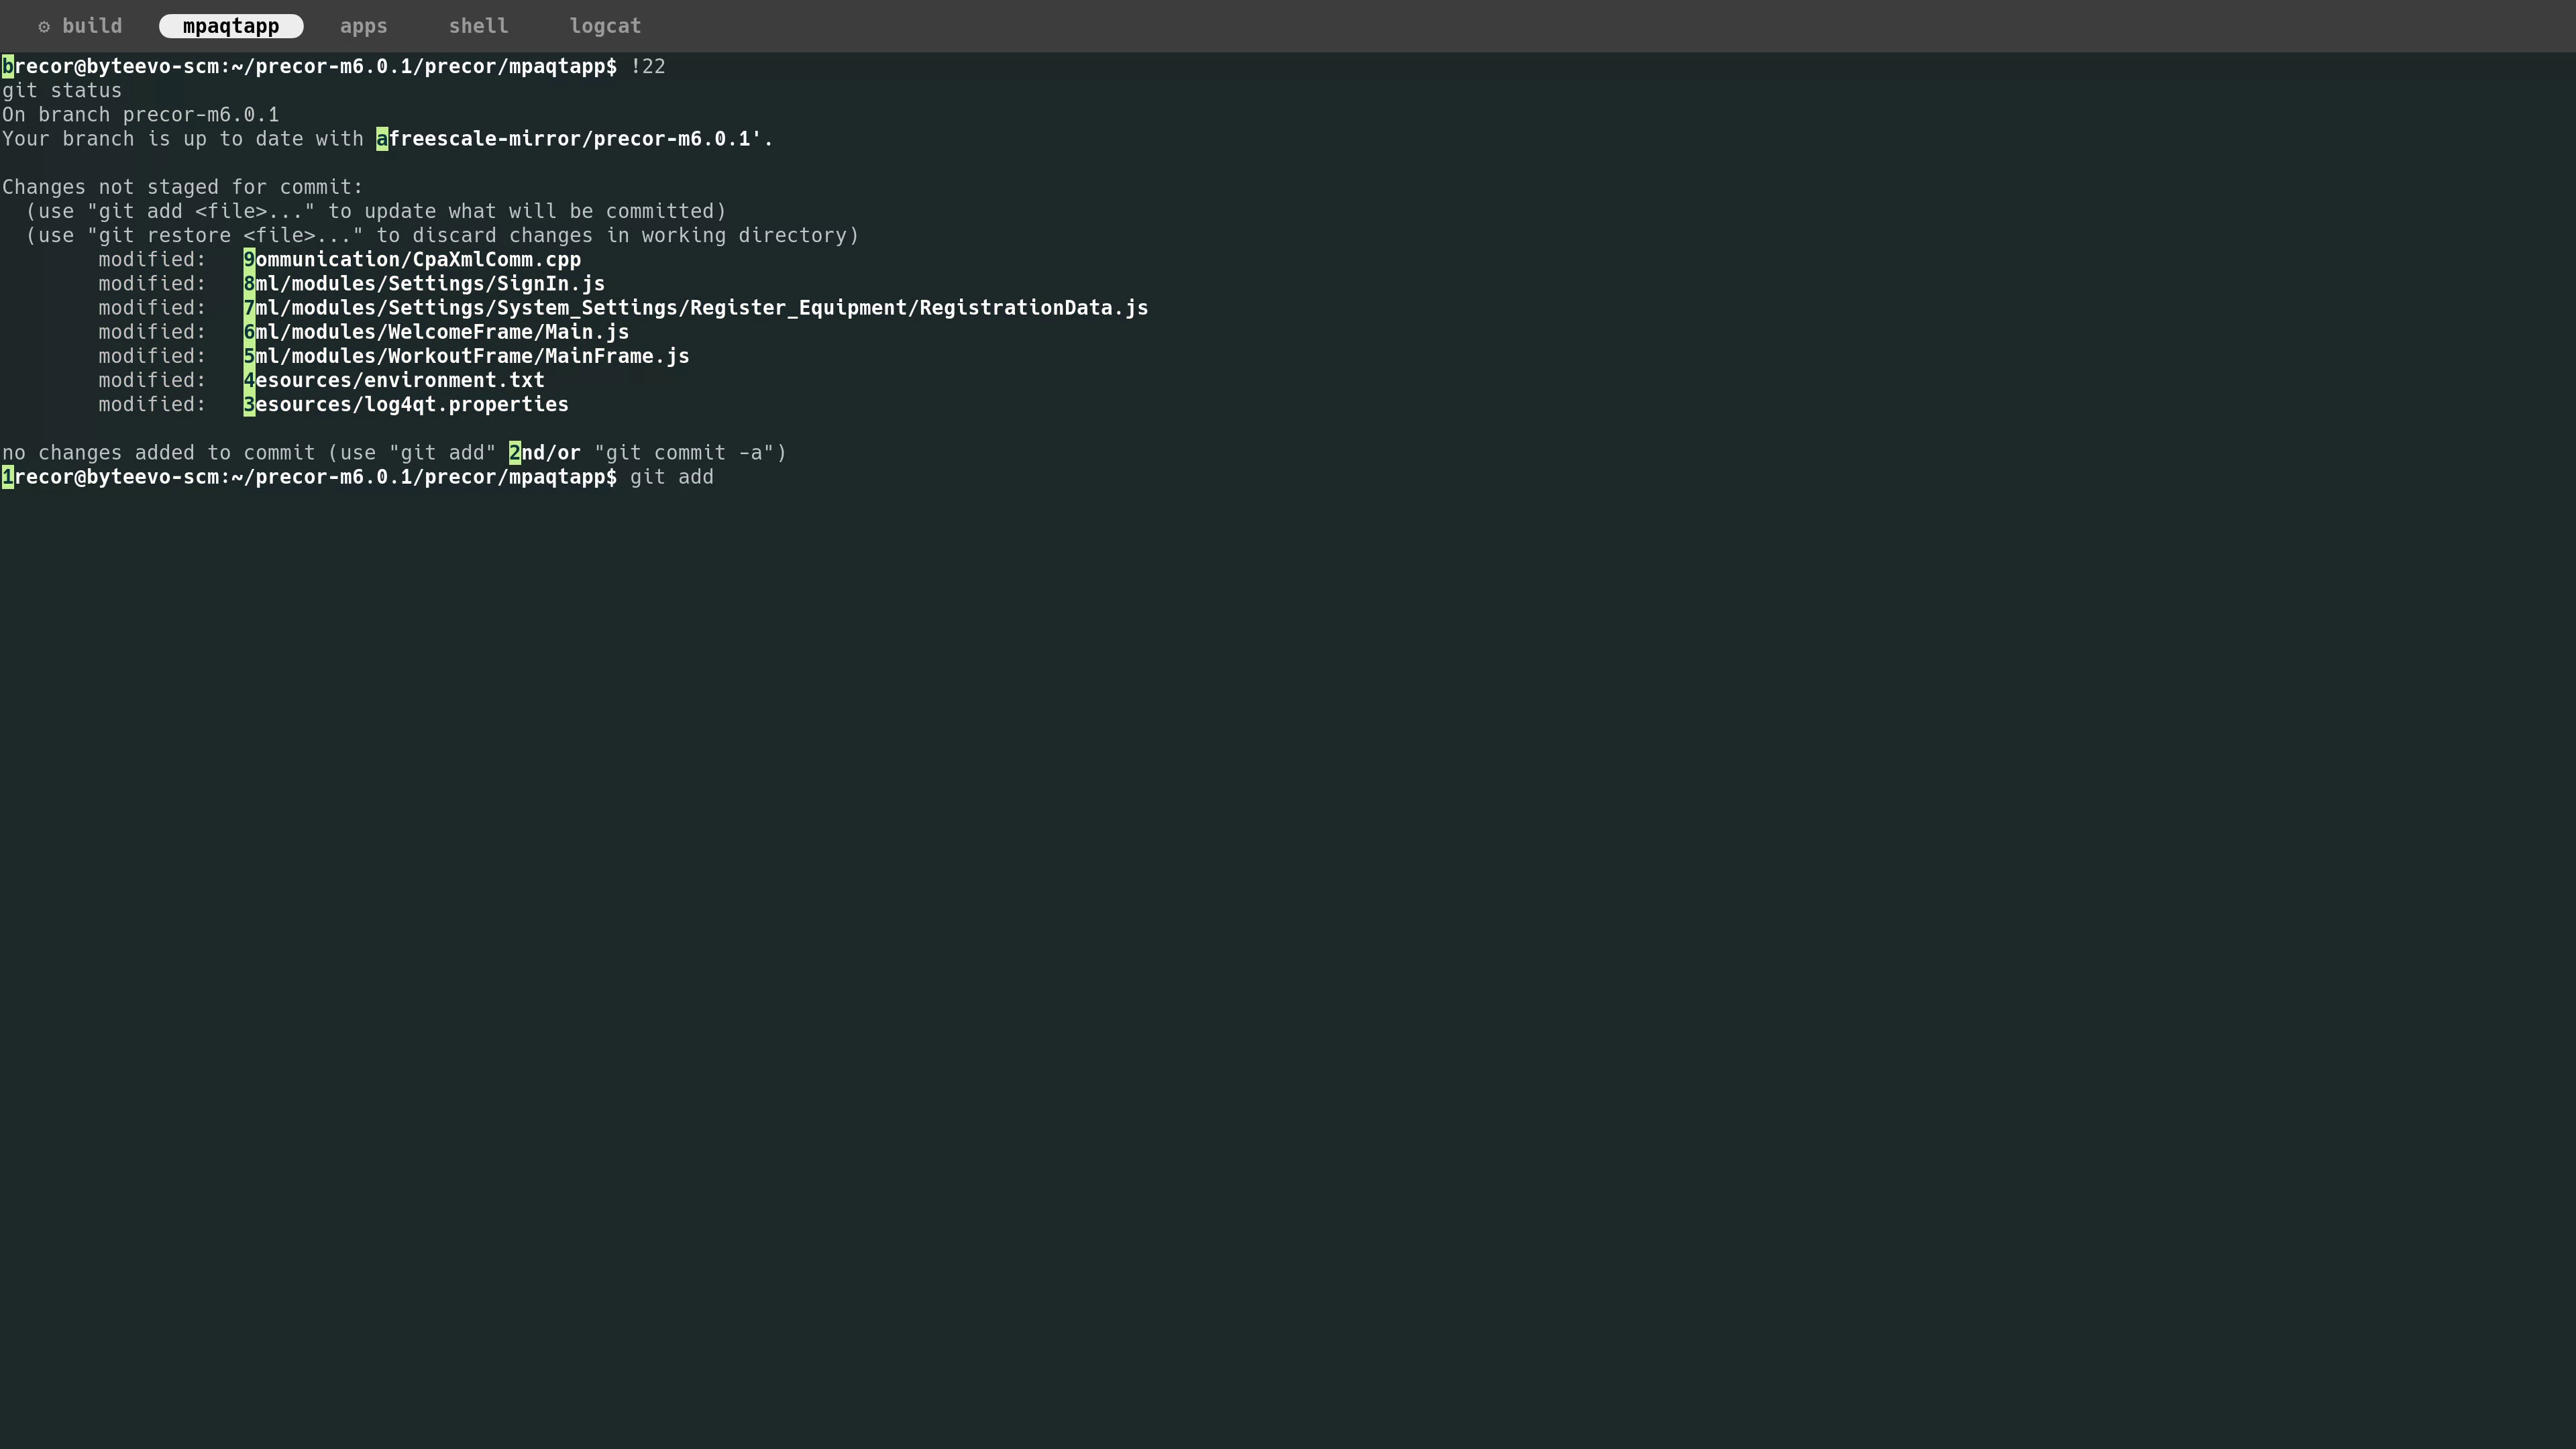Screen dimensions: 2576x1449
Task: Open the RegistrationData.js file path
Action: 696,307
